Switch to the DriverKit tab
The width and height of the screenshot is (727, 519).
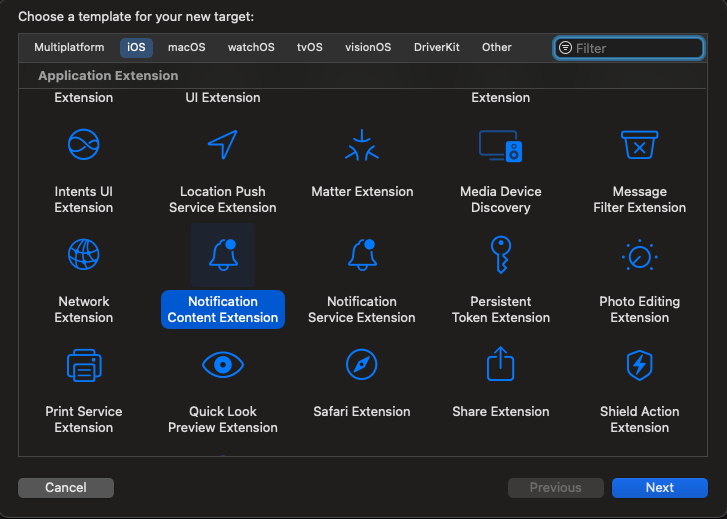point(437,47)
